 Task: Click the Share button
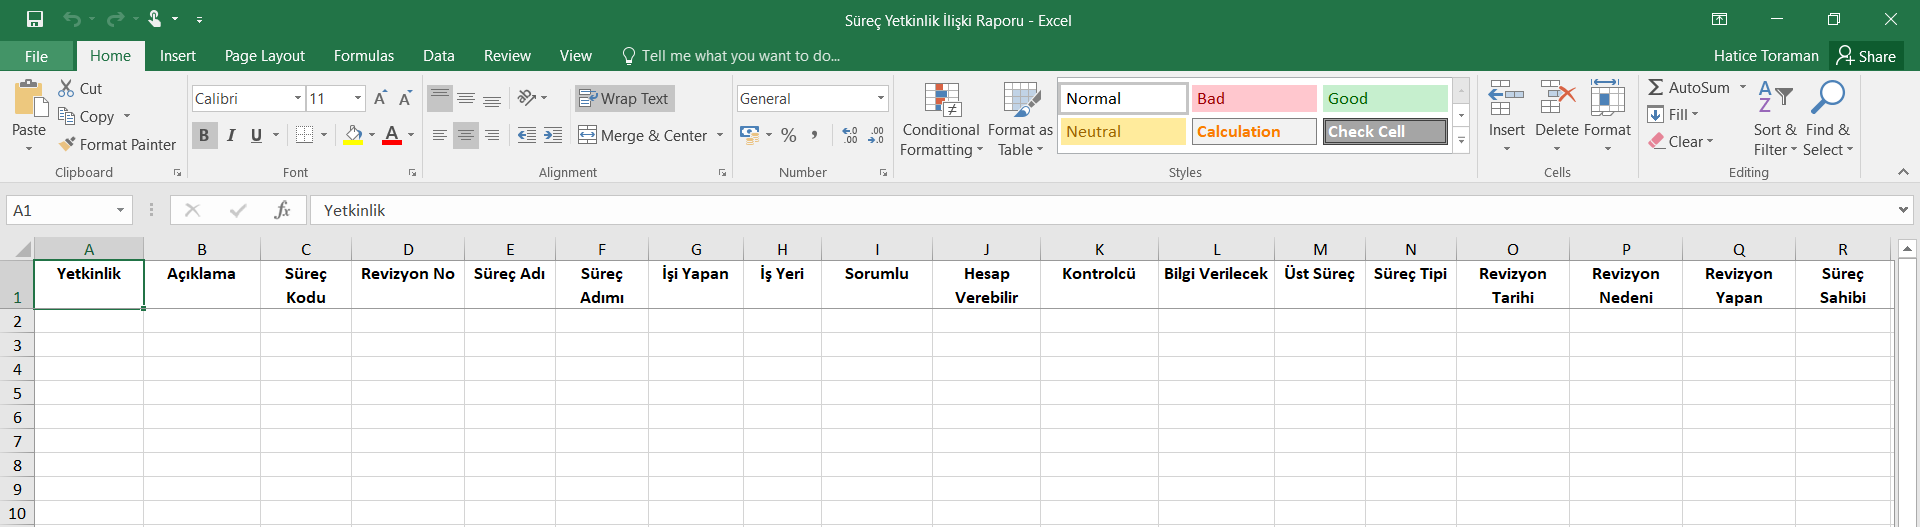[1866, 56]
